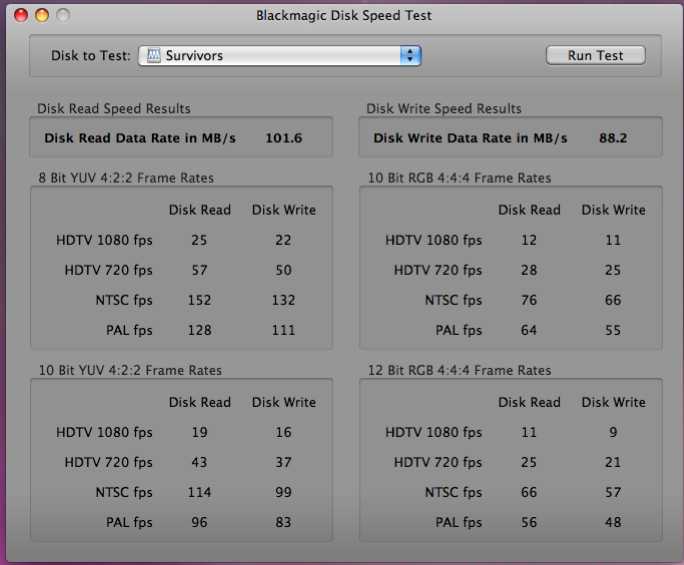The image size is (684, 565).
Task: Click 12 Bit RGB HDTV 1080 write value 9
Action: click(613, 432)
